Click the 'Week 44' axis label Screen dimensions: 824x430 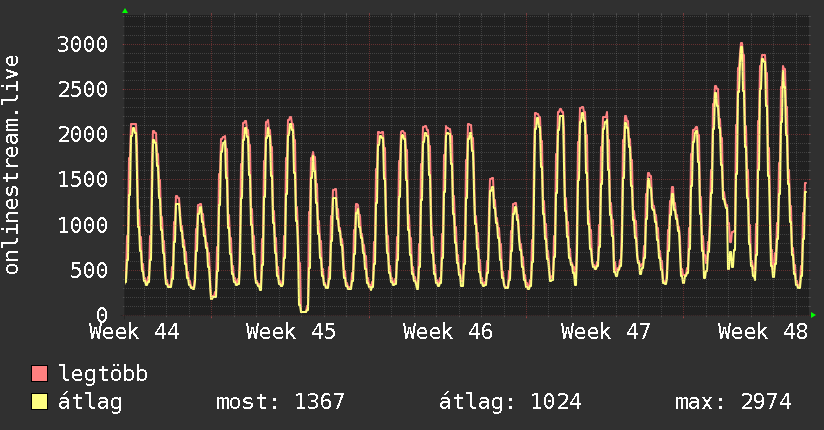point(134,332)
